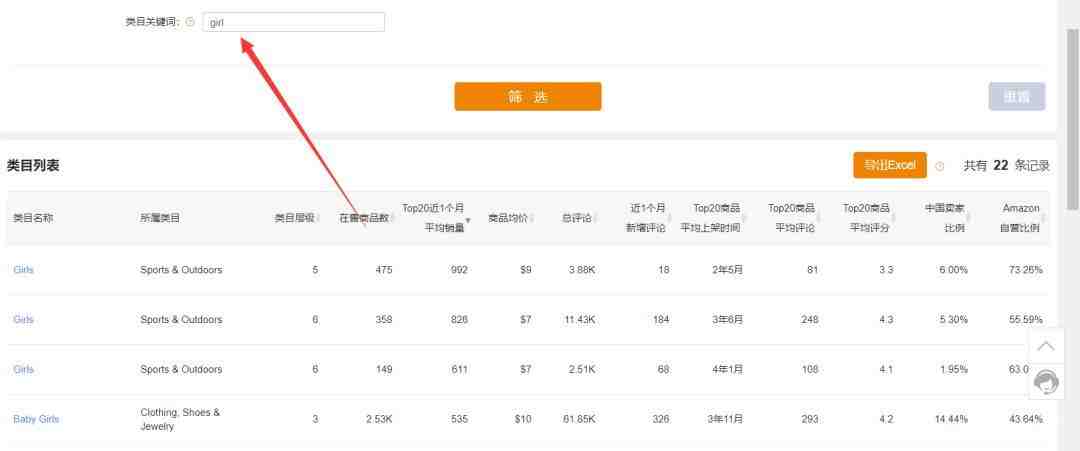Click help icon beside 类目关键词 label

[190, 23]
